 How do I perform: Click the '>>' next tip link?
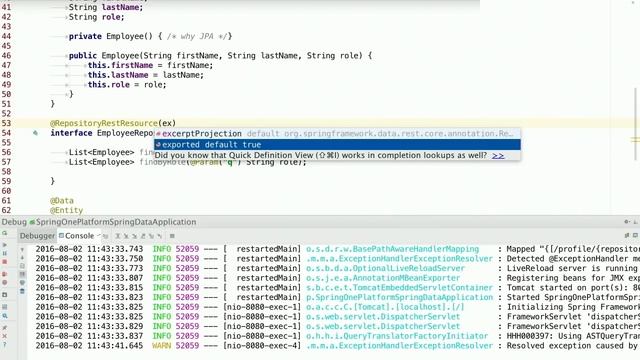498,156
